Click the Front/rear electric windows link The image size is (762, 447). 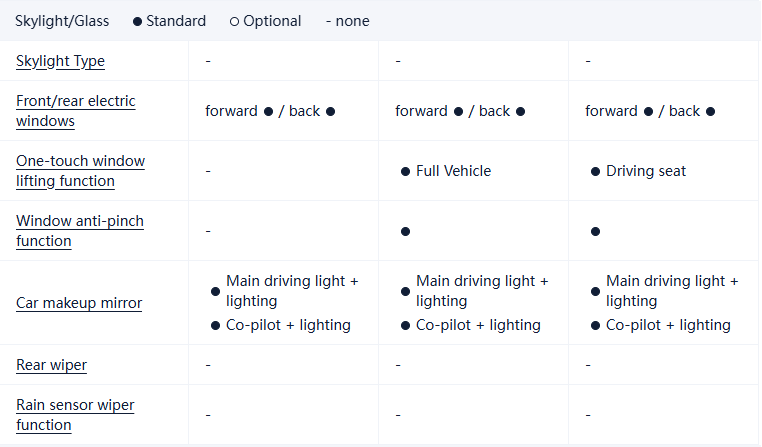tap(75, 111)
